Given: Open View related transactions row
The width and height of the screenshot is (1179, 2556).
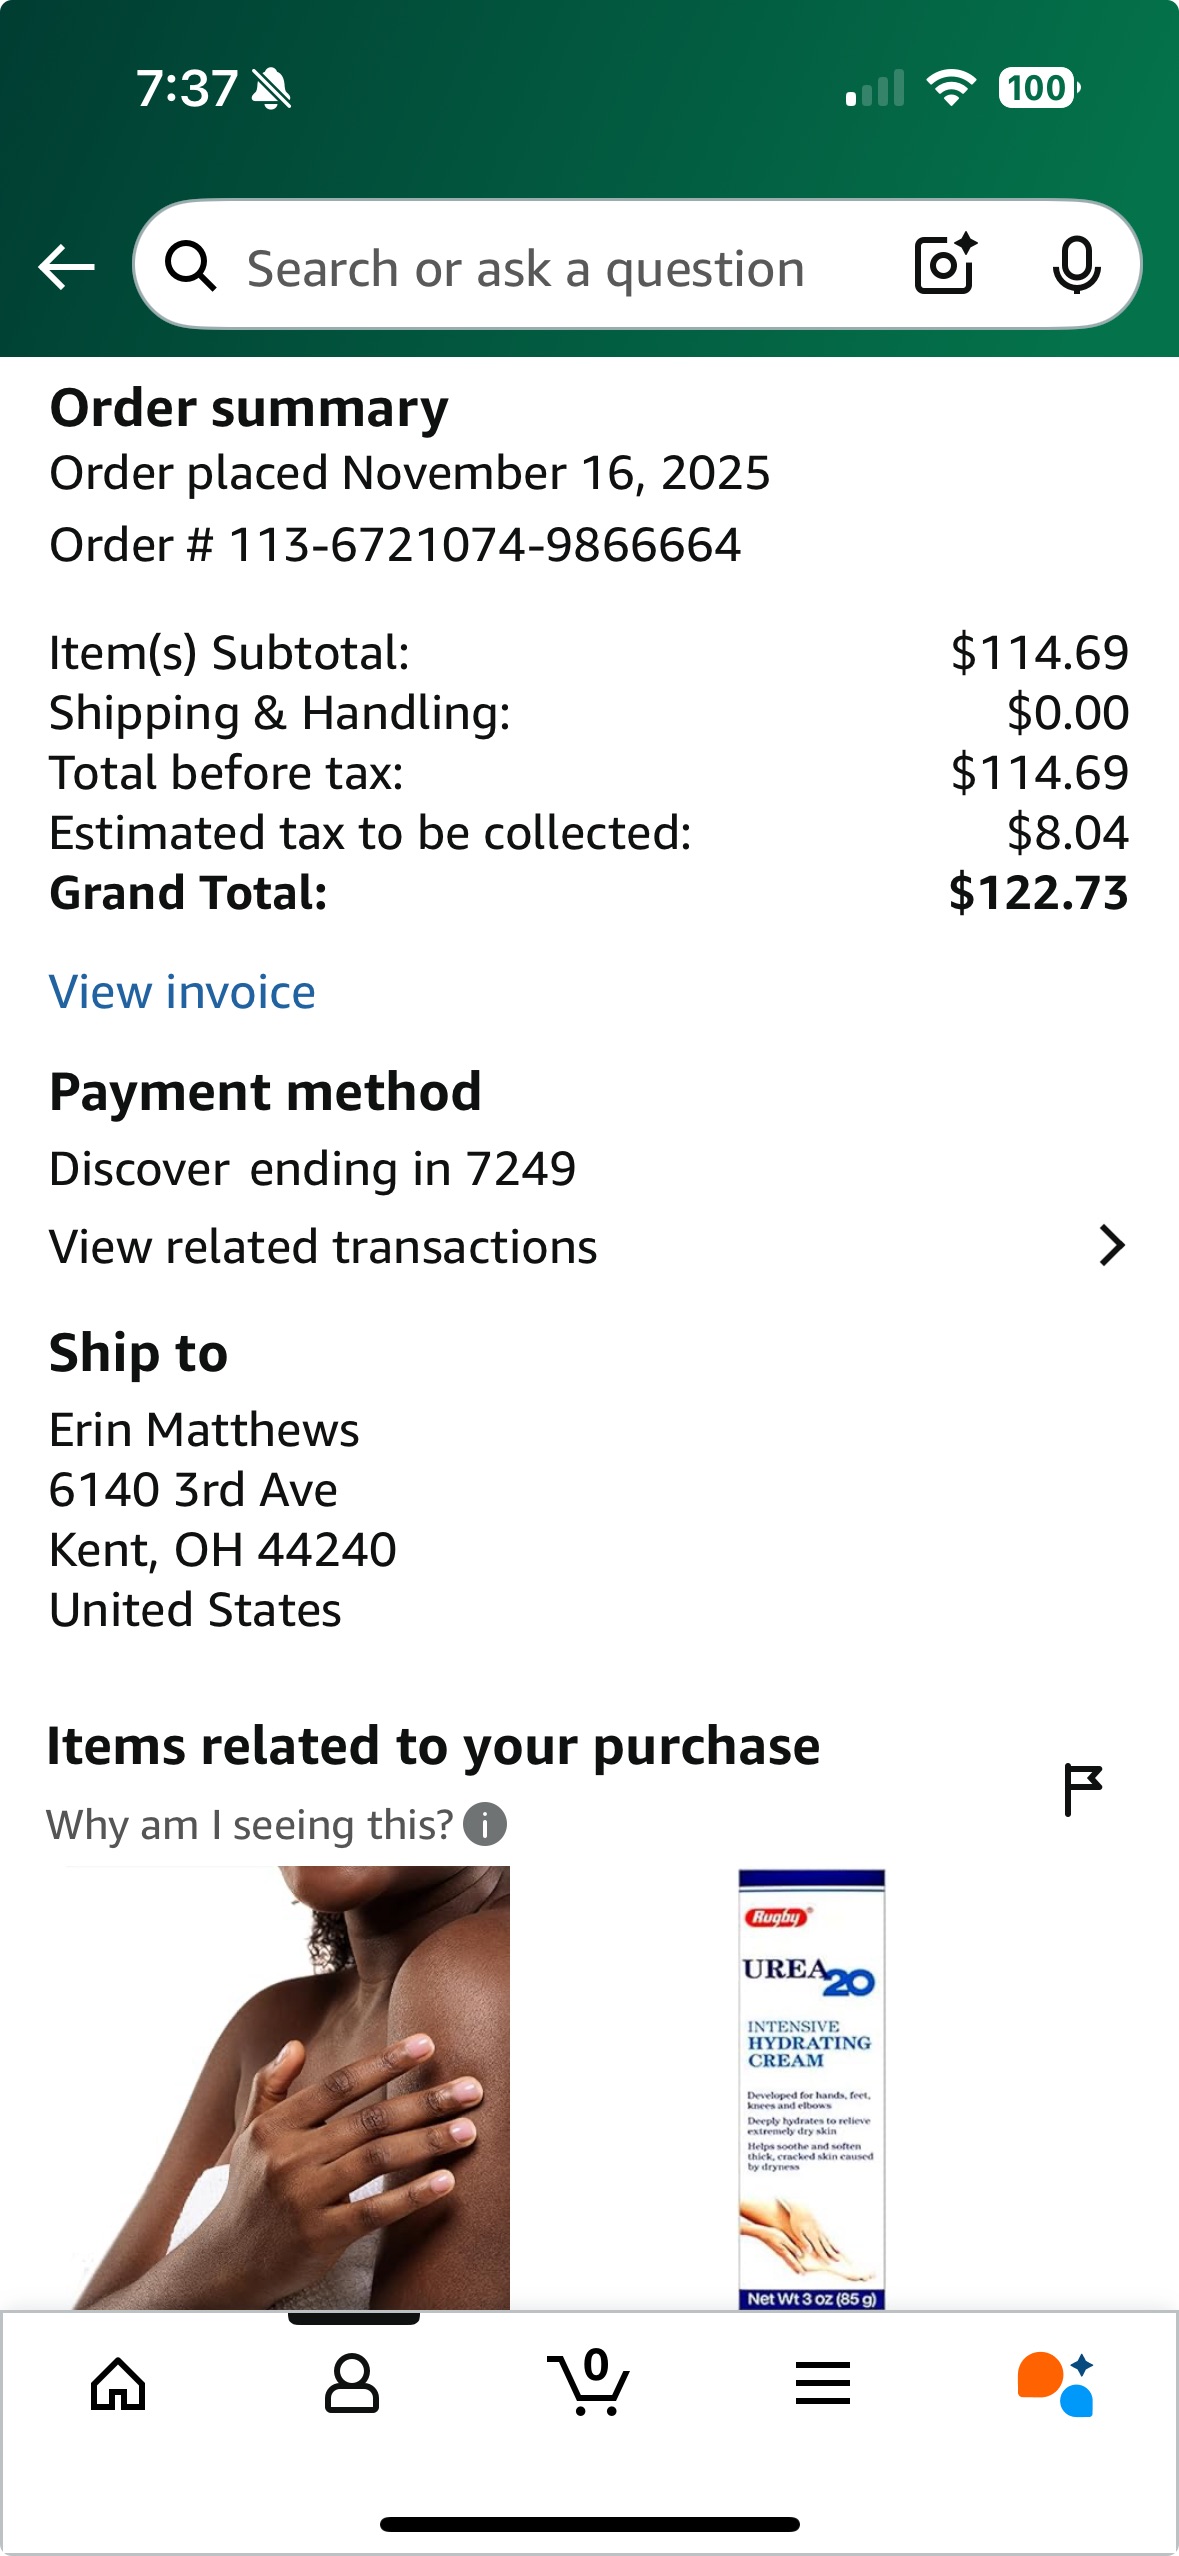Looking at the screenshot, I should click(323, 1247).
